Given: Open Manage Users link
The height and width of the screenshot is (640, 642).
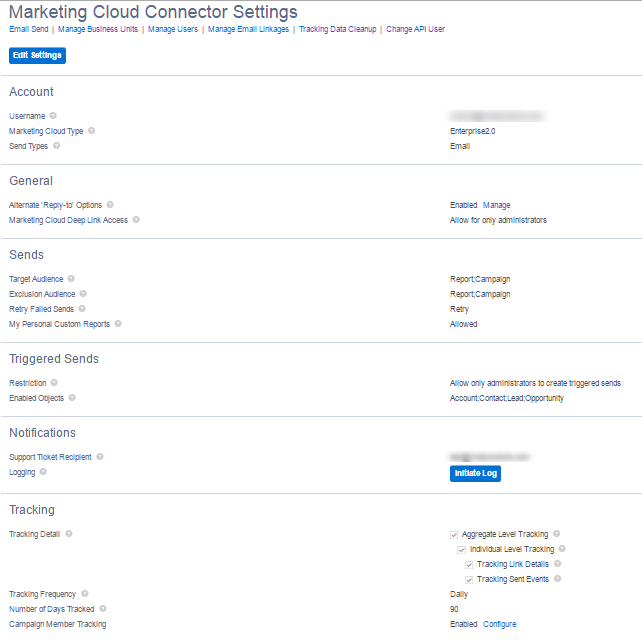Looking at the screenshot, I should pyautogui.click(x=173, y=29).
